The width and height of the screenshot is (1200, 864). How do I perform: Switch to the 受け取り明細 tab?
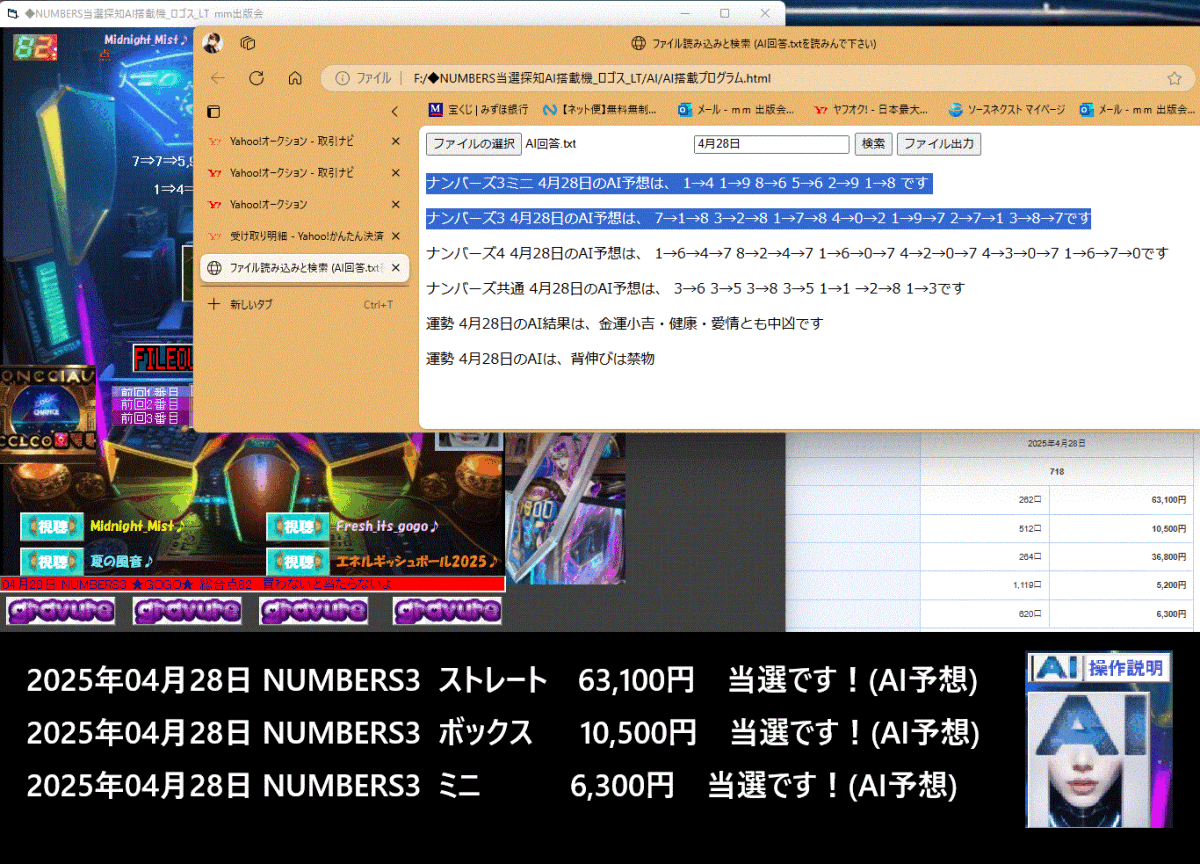(300, 236)
